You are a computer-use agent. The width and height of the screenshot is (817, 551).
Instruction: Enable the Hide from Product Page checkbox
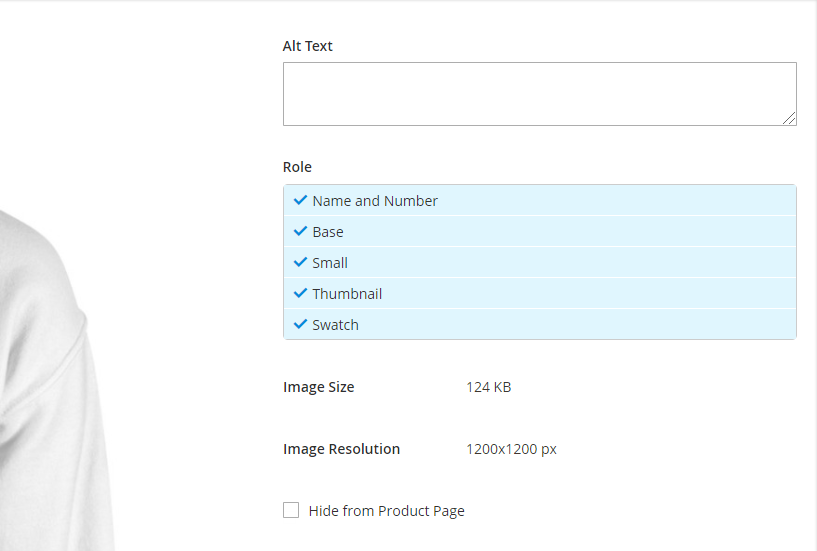(291, 510)
